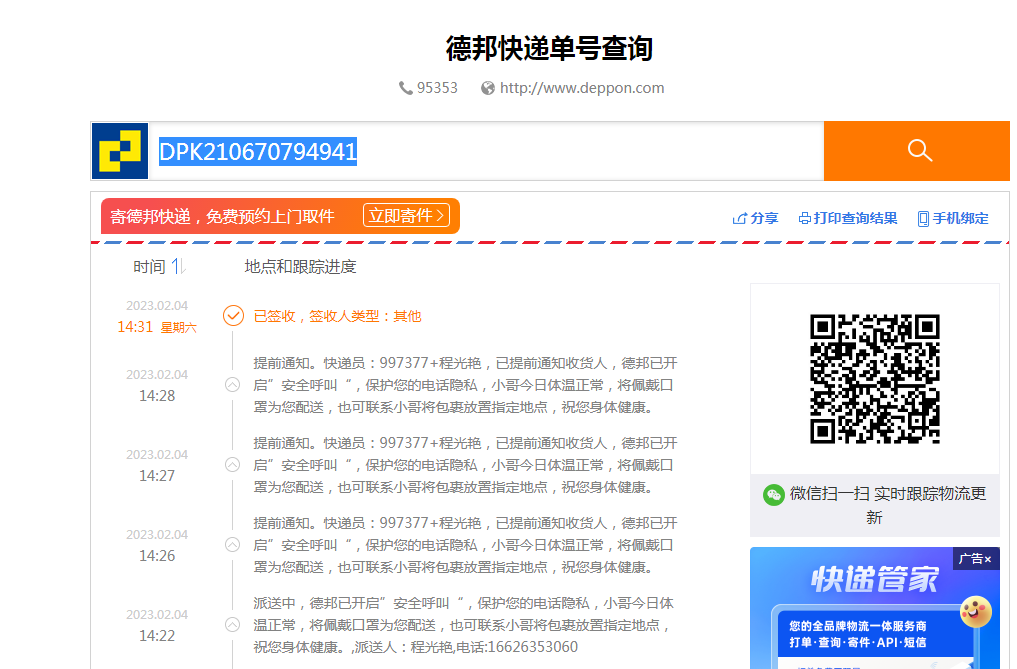The width and height of the screenshot is (1017, 669).
Task: Open the 手机绑定 phone binding link
Action: pos(961,218)
